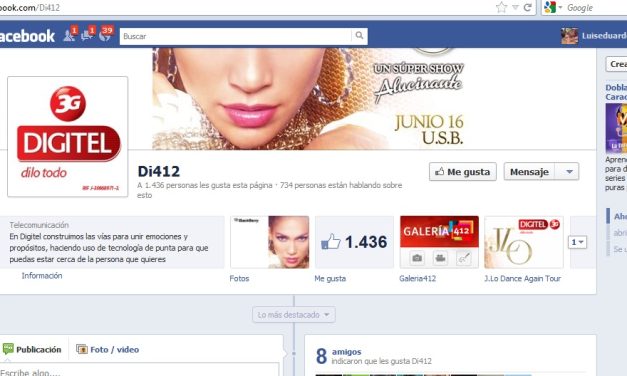Click guitar icon in Galeria412 tile
Viewport: 627px width, 376px height.
(463, 258)
